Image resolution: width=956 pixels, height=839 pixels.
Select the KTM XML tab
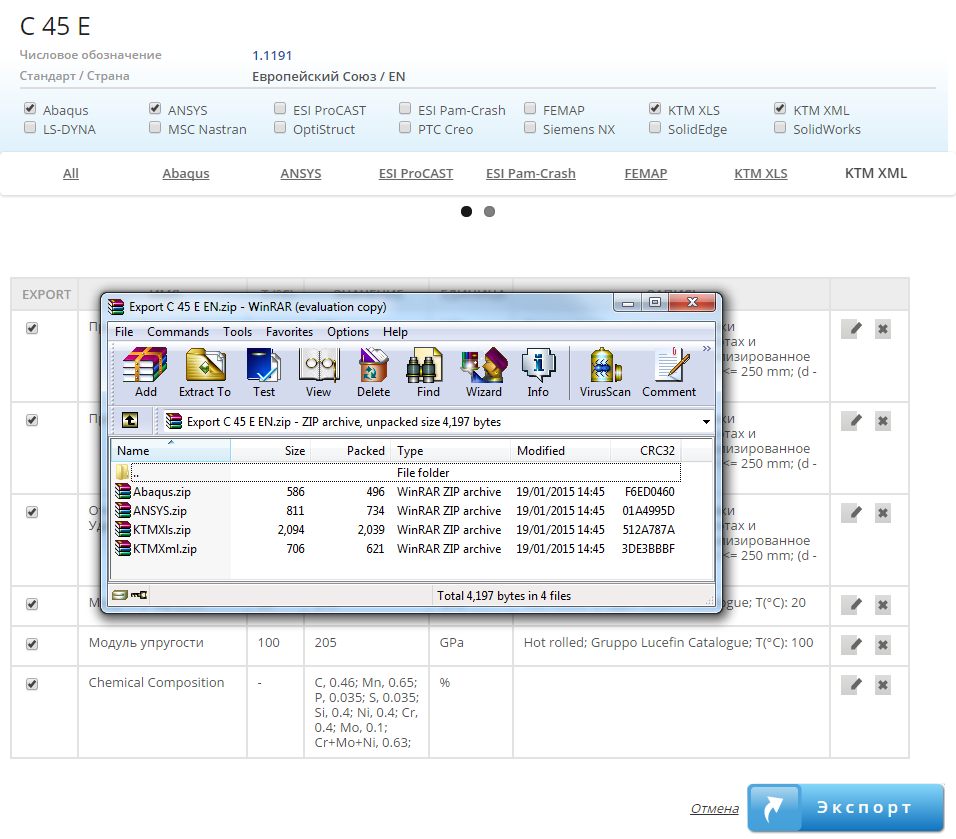(x=876, y=173)
